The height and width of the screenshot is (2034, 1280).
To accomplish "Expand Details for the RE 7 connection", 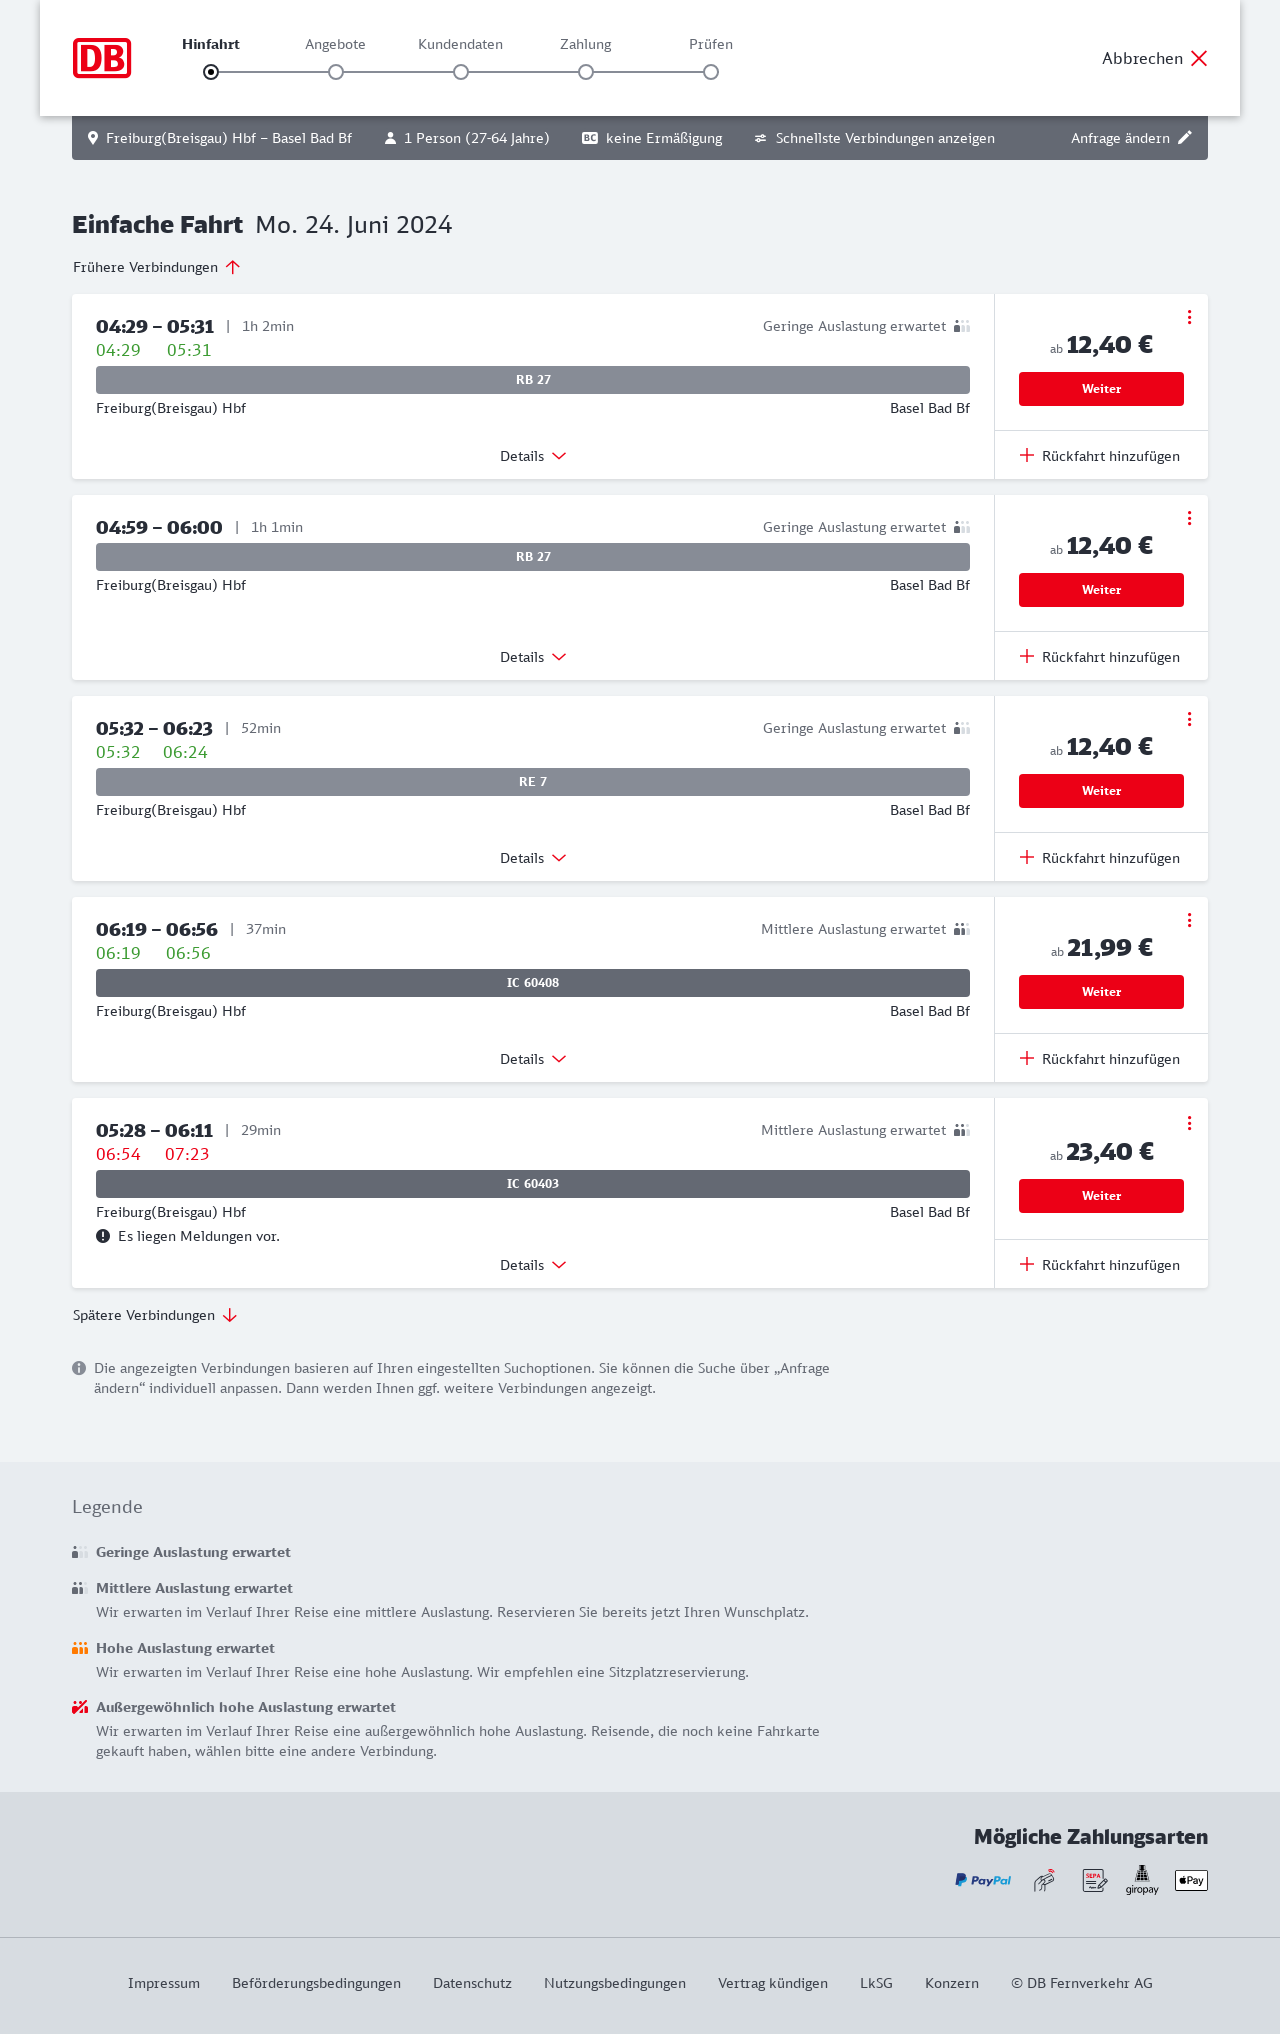I will point(533,858).
